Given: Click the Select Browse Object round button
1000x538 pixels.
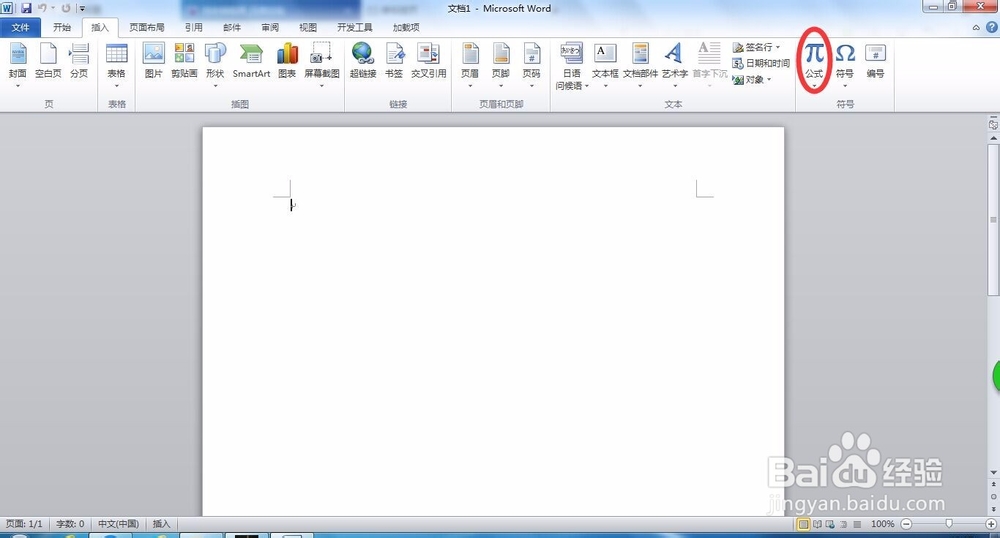Looking at the screenshot, I should tap(993, 497).
